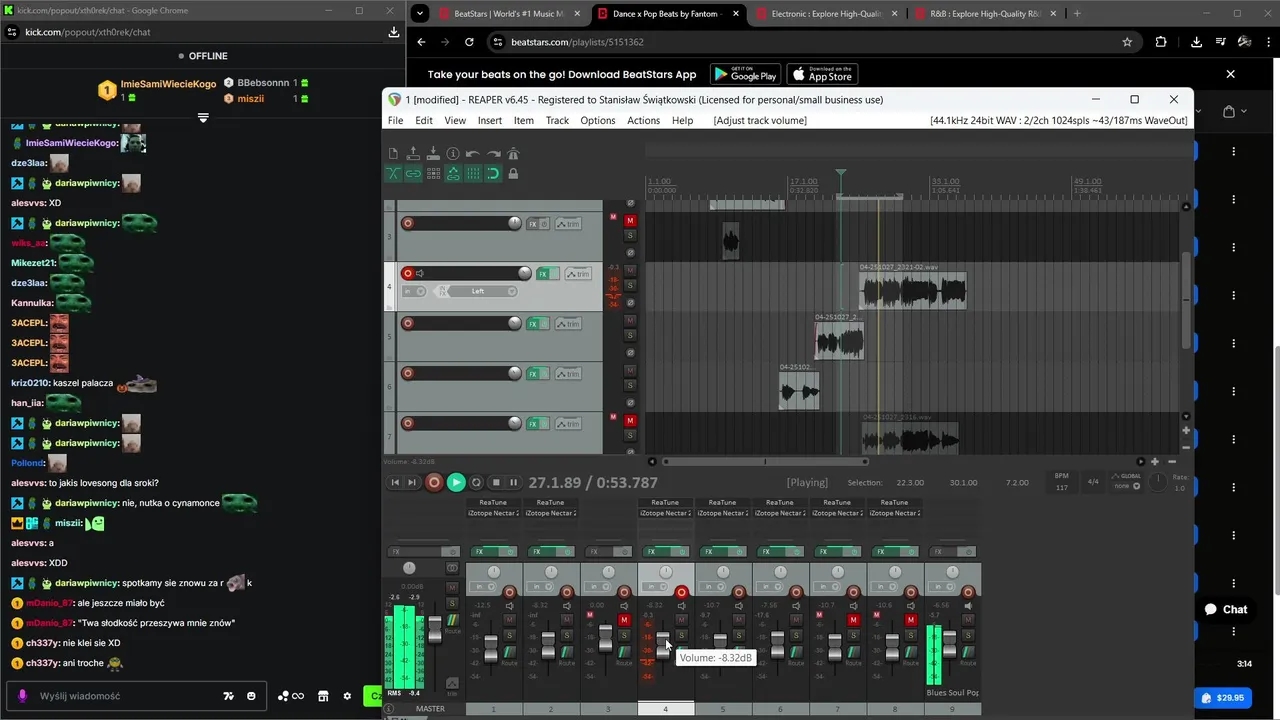
Task: Toggle snap magnet icon in REAPER toolbar
Action: tap(493, 173)
